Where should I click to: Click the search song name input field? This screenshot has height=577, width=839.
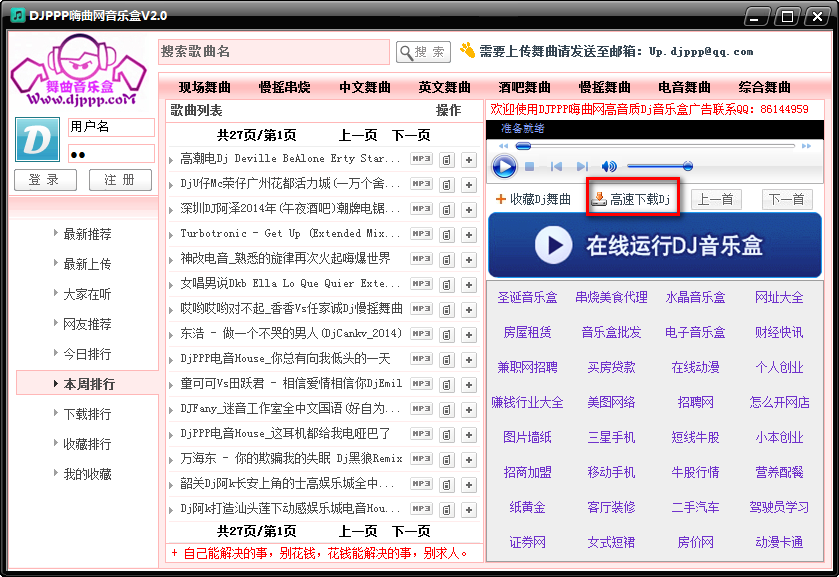coord(273,52)
